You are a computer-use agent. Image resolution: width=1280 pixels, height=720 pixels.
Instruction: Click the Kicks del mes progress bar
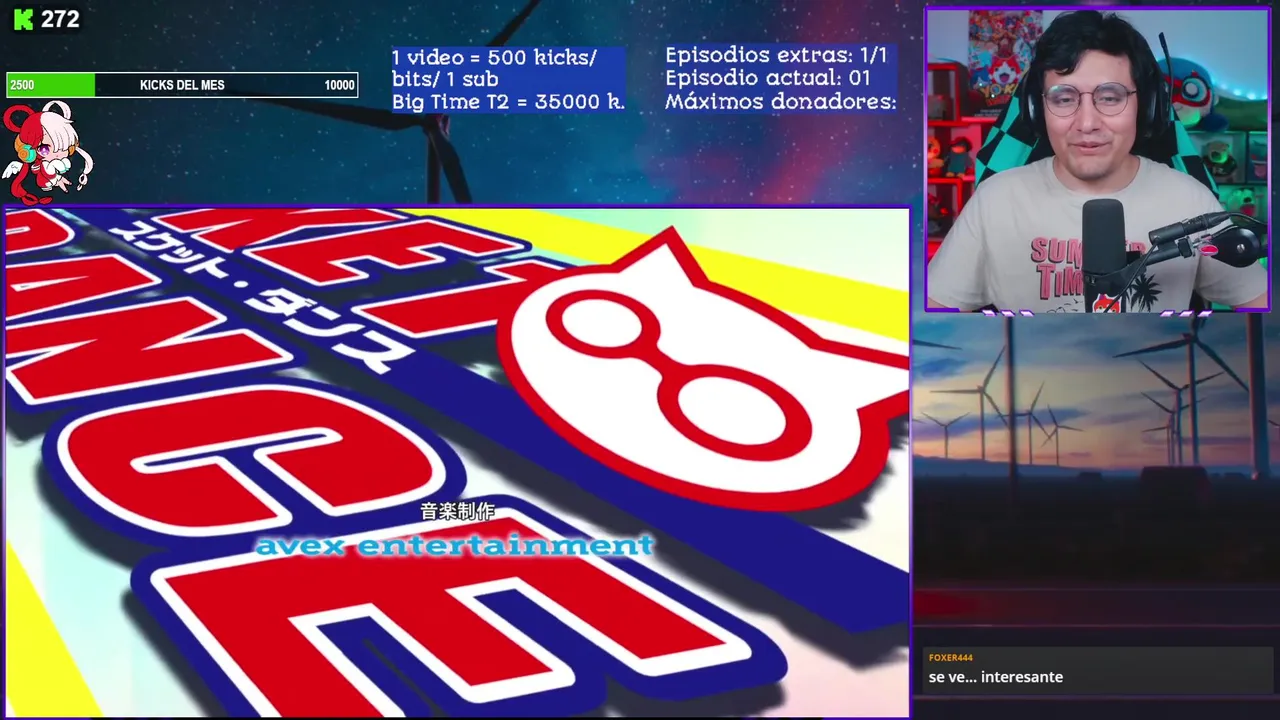pos(181,85)
